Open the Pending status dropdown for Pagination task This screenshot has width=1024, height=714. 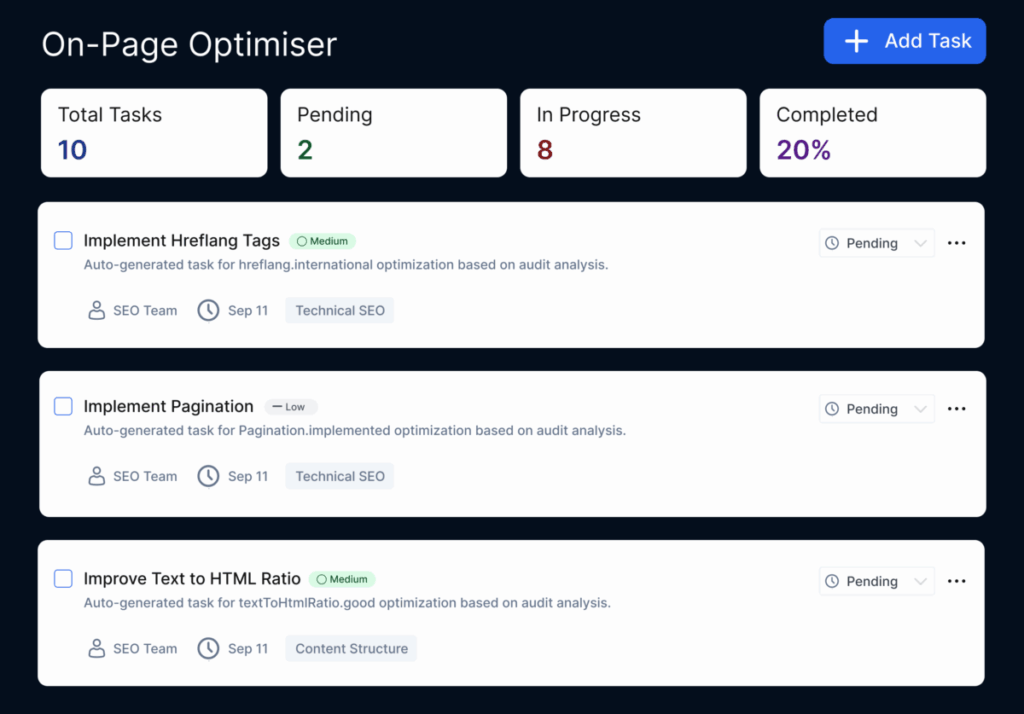(876, 409)
